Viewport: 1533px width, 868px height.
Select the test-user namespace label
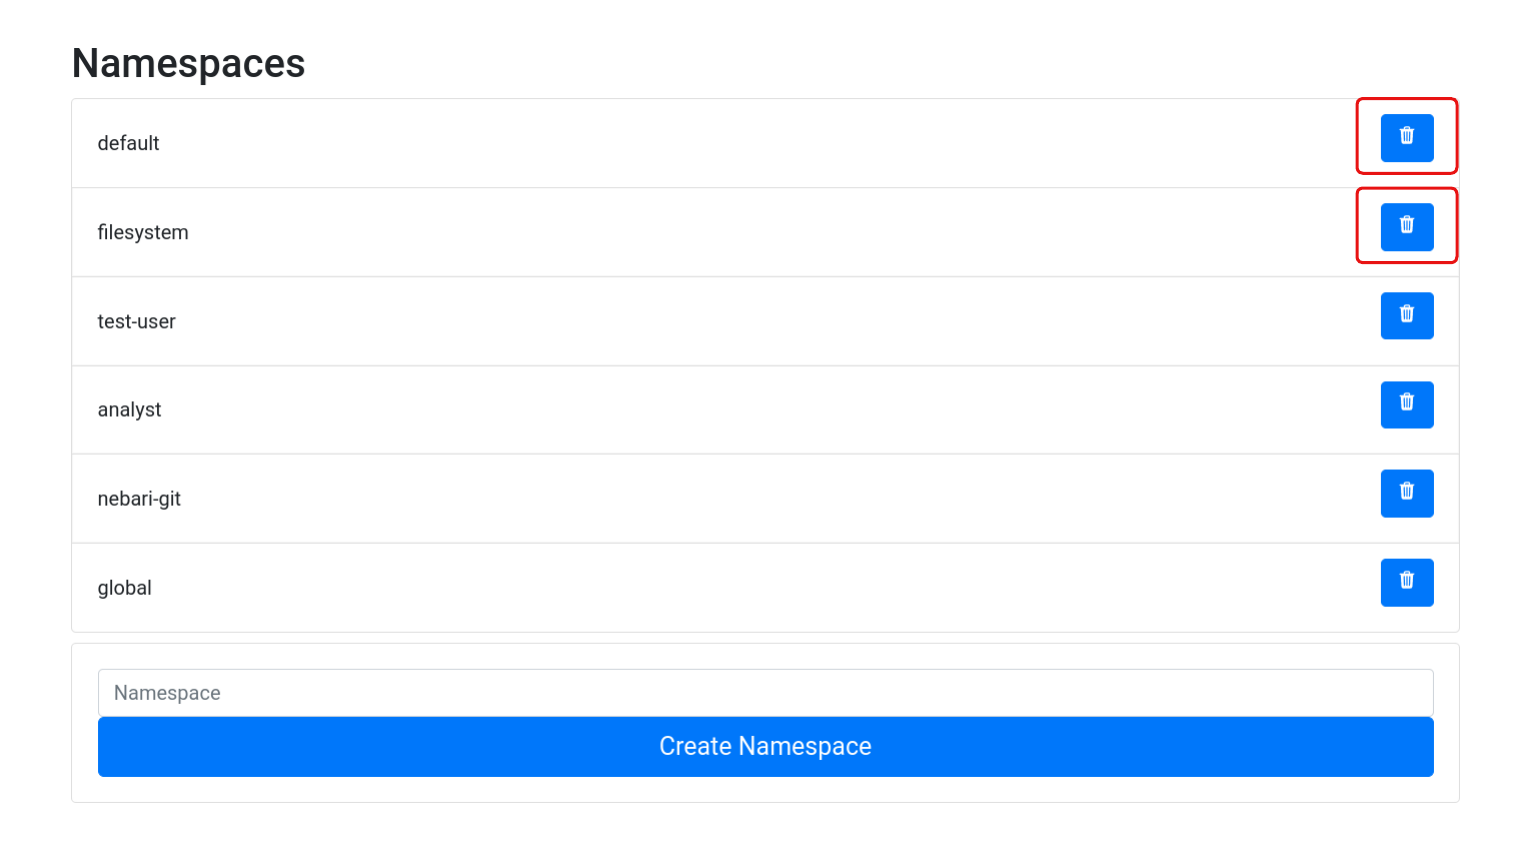pos(137,321)
